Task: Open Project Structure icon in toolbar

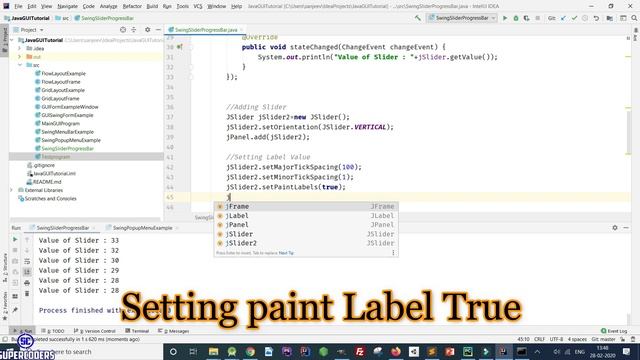Action: coord(609,18)
